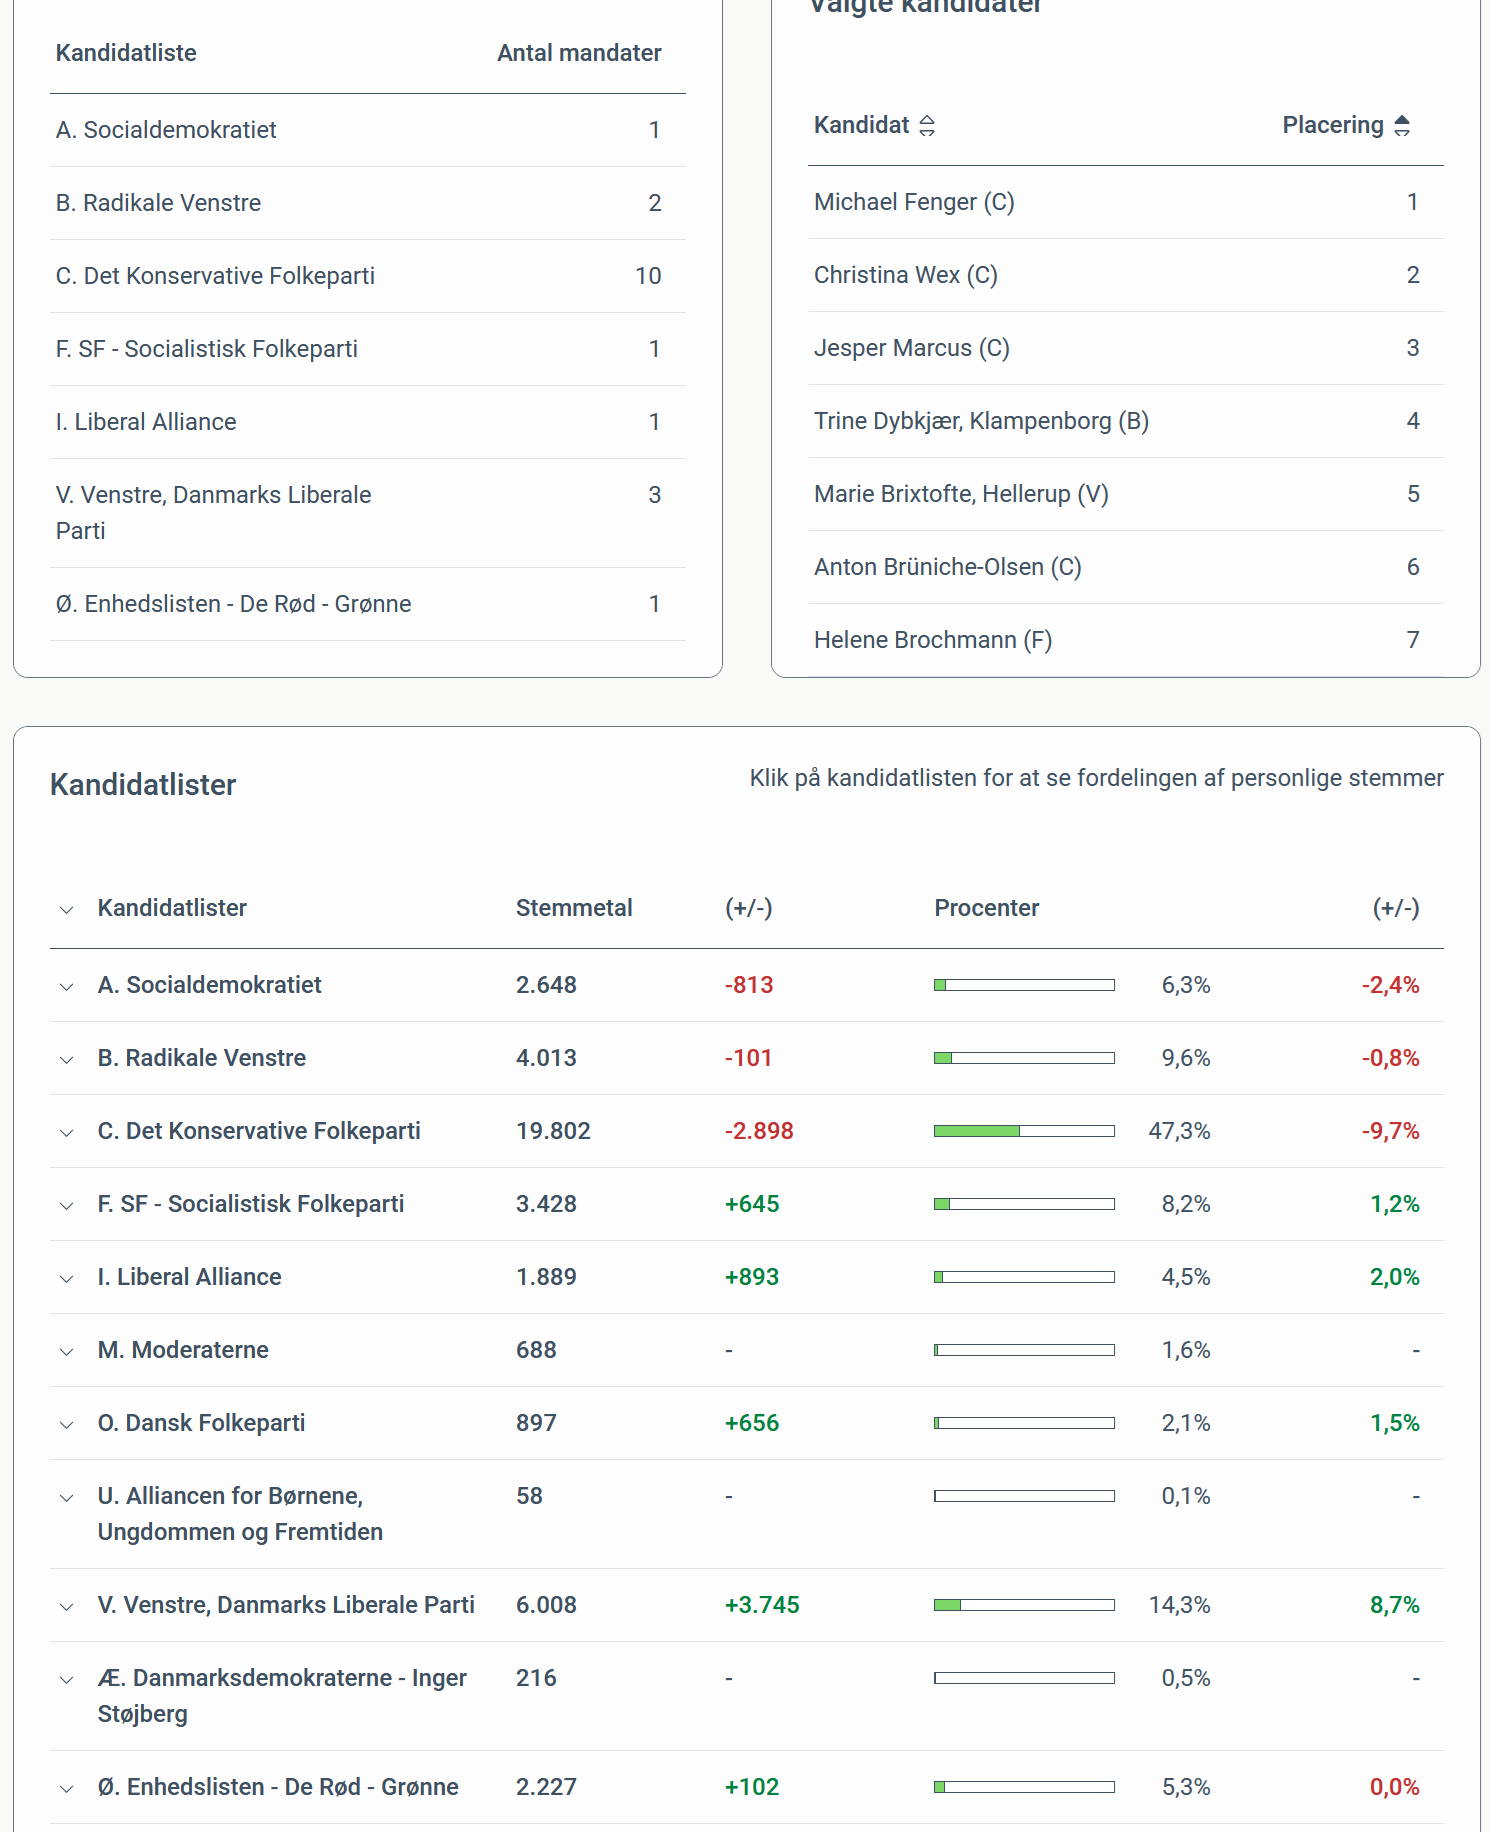
Task: Click the Procenter column header
Action: point(986,908)
